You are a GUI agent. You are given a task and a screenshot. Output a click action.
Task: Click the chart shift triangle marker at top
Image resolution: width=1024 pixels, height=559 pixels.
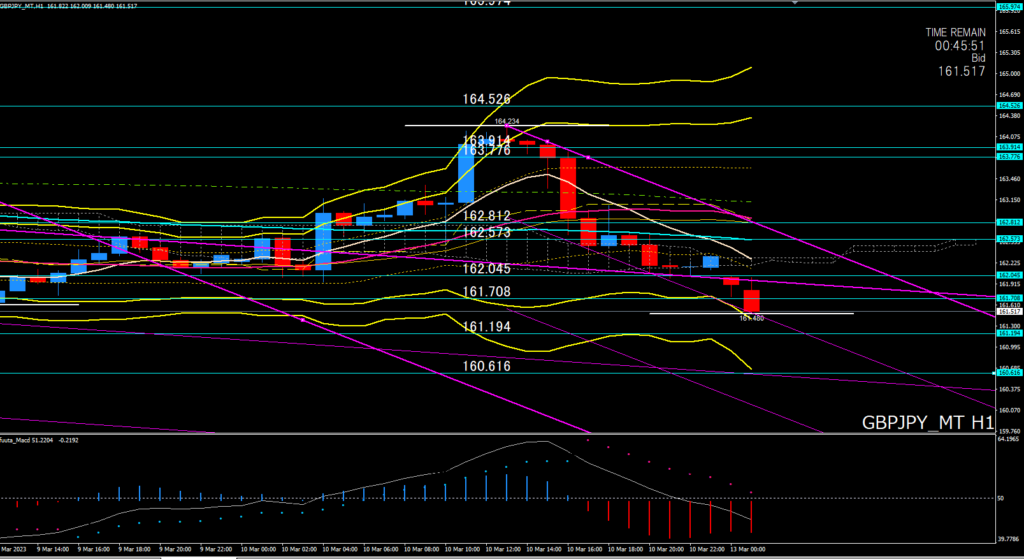pos(795,3)
